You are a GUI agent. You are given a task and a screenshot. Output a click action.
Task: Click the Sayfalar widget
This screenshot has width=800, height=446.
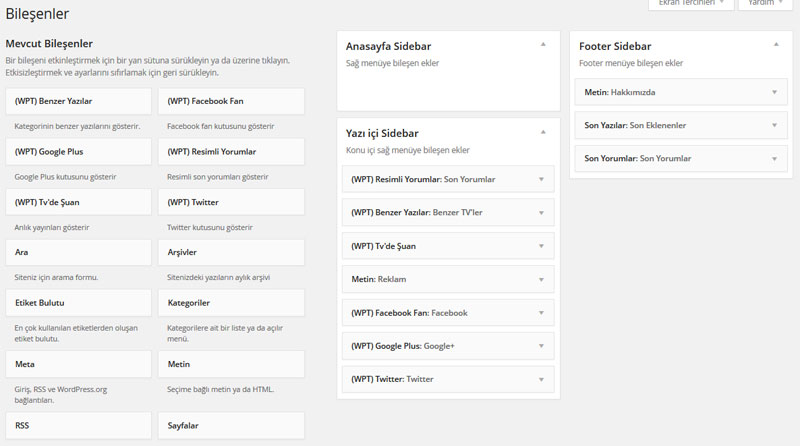(x=231, y=426)
